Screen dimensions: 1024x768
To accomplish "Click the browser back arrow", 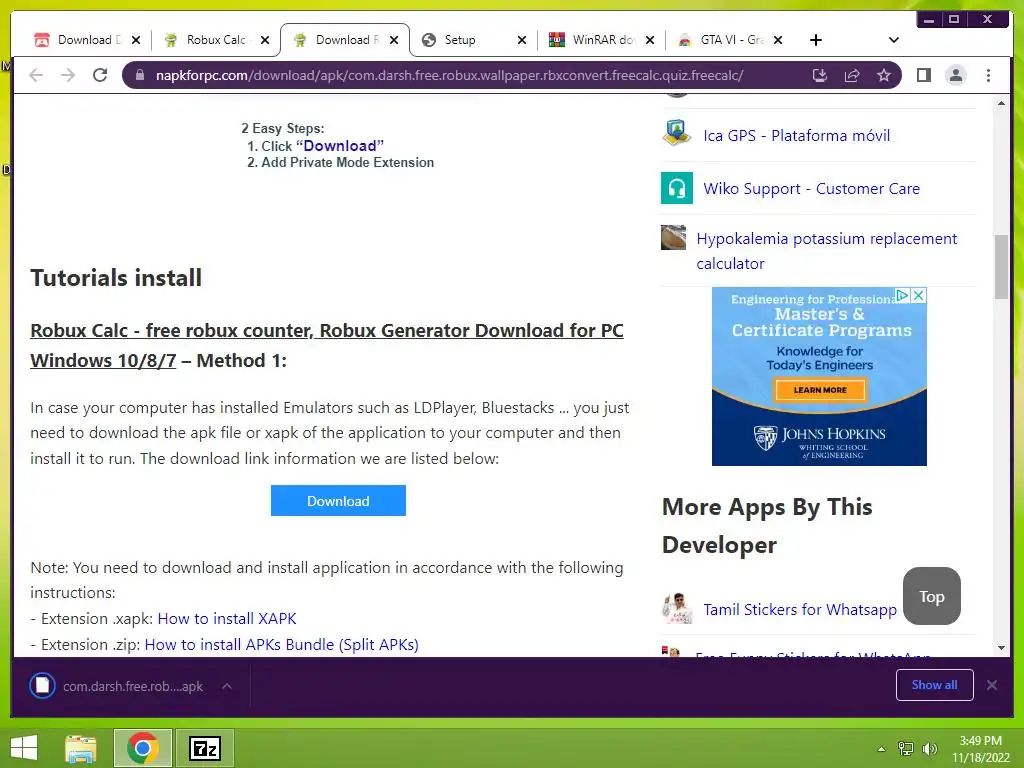I will click(36, 75).
